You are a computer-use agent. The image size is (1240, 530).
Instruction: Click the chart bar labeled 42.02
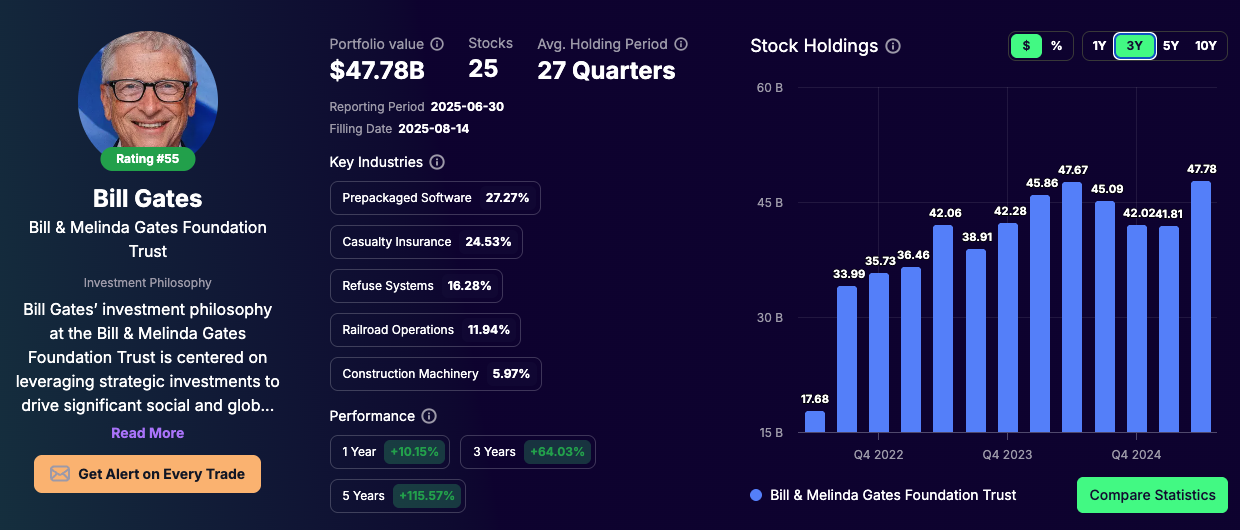click(1137, 328)
